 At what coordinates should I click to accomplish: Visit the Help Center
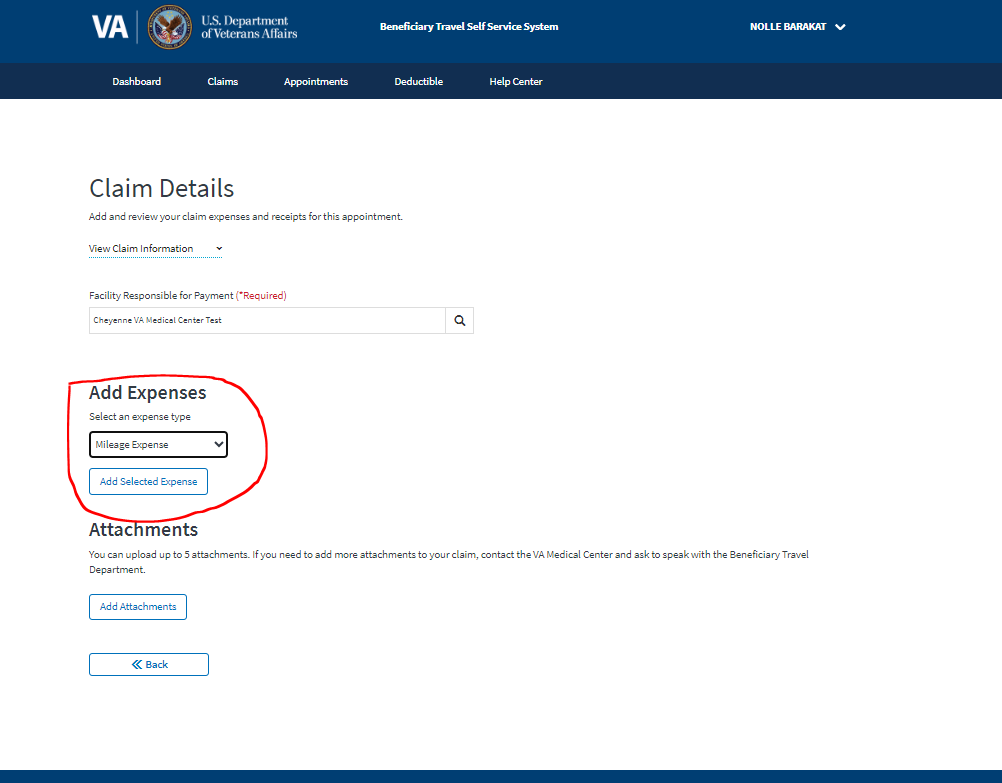point(515,82)
